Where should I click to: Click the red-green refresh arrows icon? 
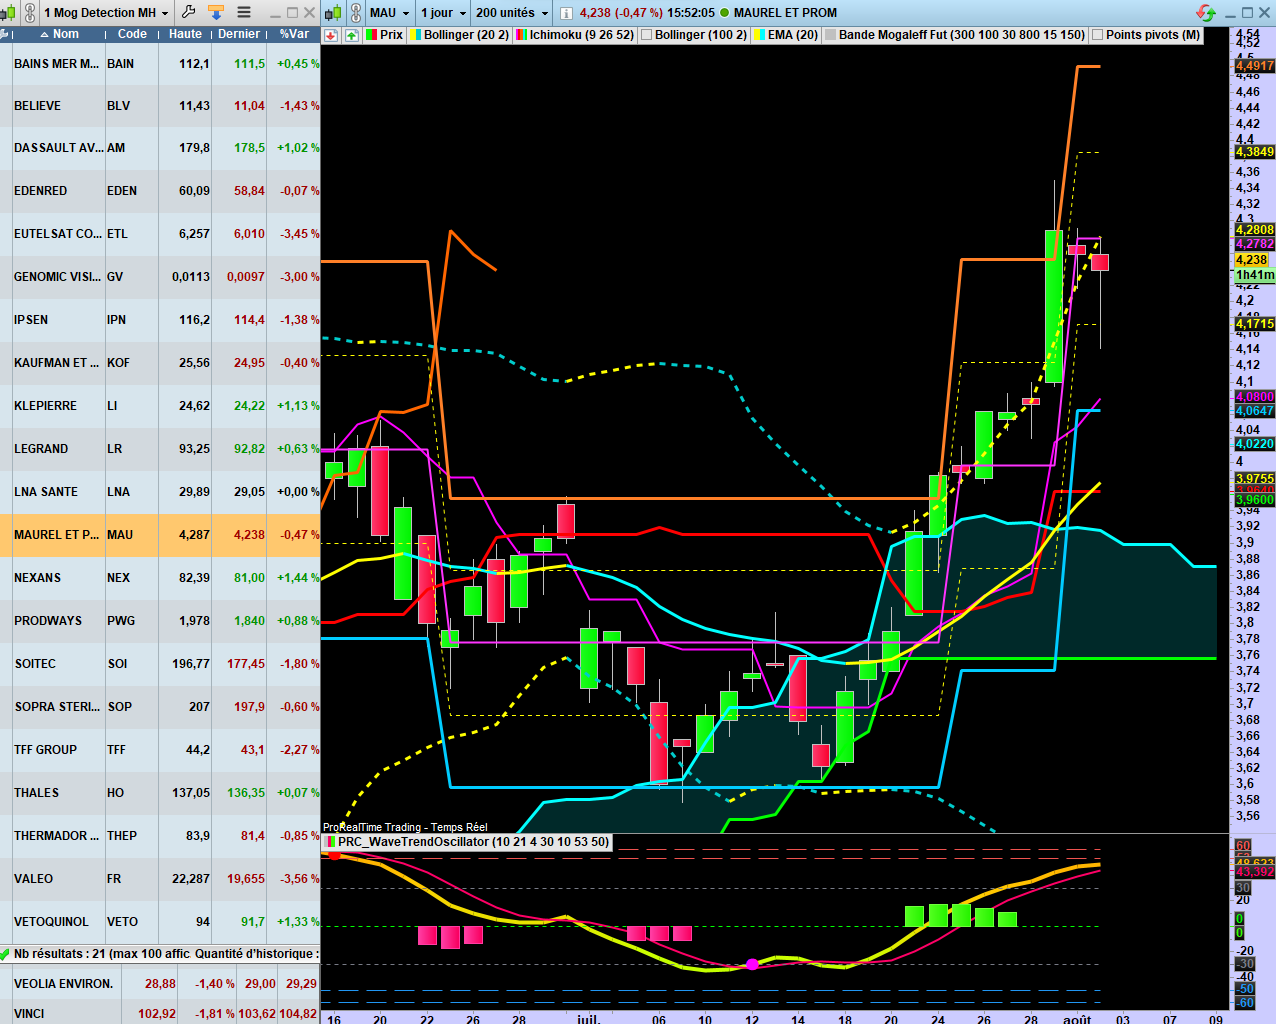(1206, 13)
